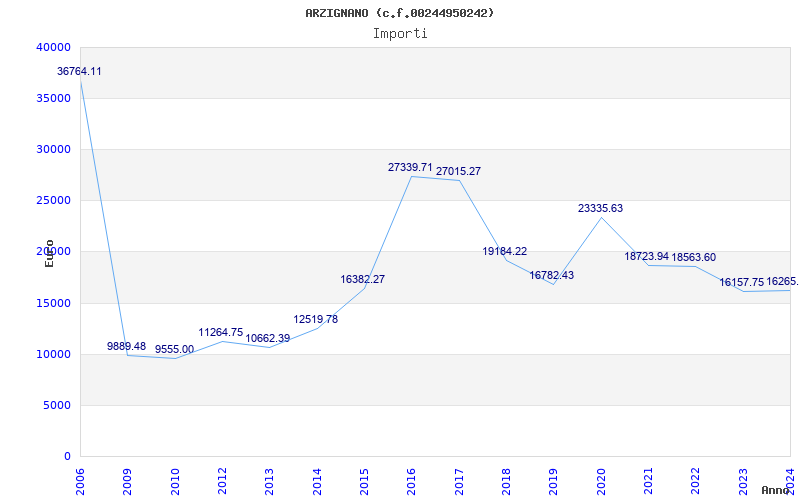The height and width of the screenshot is (500, 800).
Task: Select data label 18723.94
Action: pos(646,256)
